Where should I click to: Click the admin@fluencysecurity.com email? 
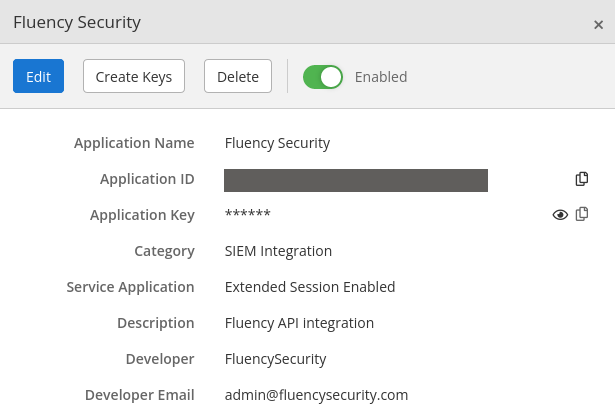point(316,395)
